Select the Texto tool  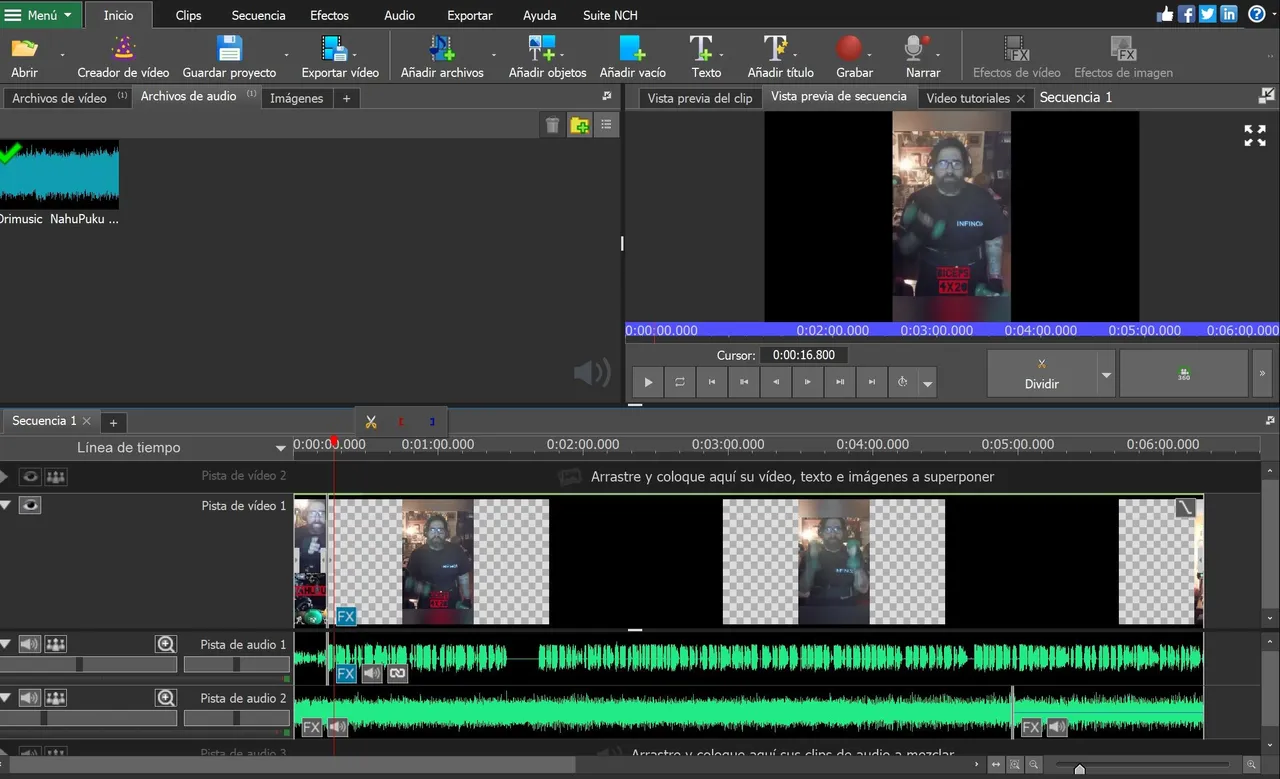click(x=704, y=57)
